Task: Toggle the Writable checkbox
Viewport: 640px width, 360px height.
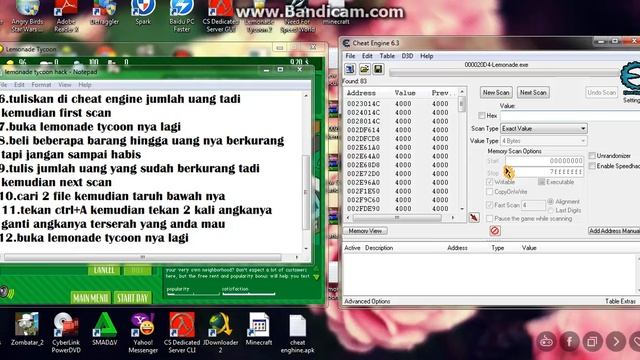Action: (490, 182)
